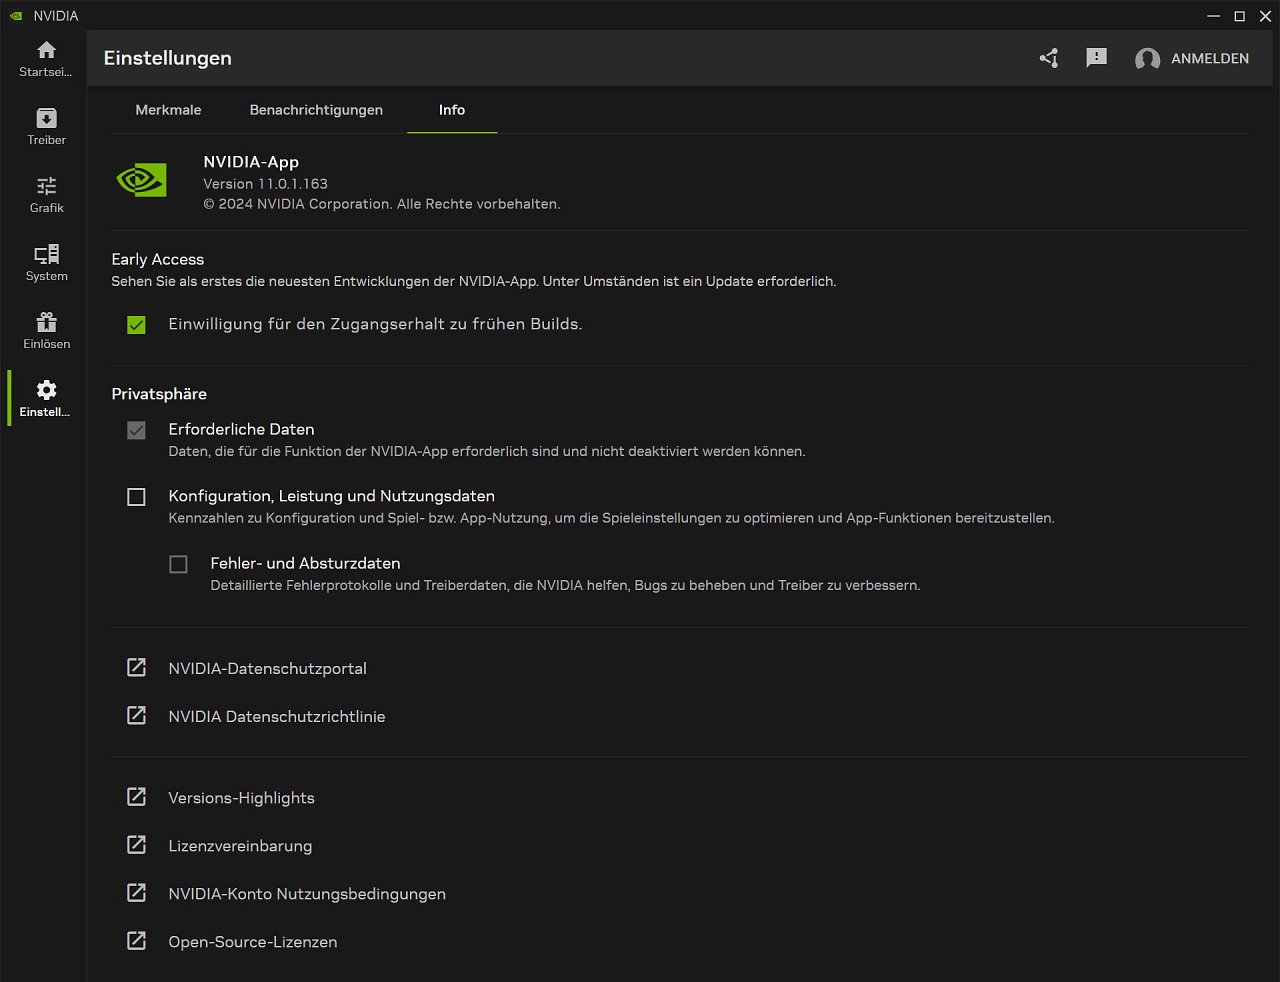Screen dimensions: 1280x982
Task: Click the user avatar icon
Action: coord(1147,59)
